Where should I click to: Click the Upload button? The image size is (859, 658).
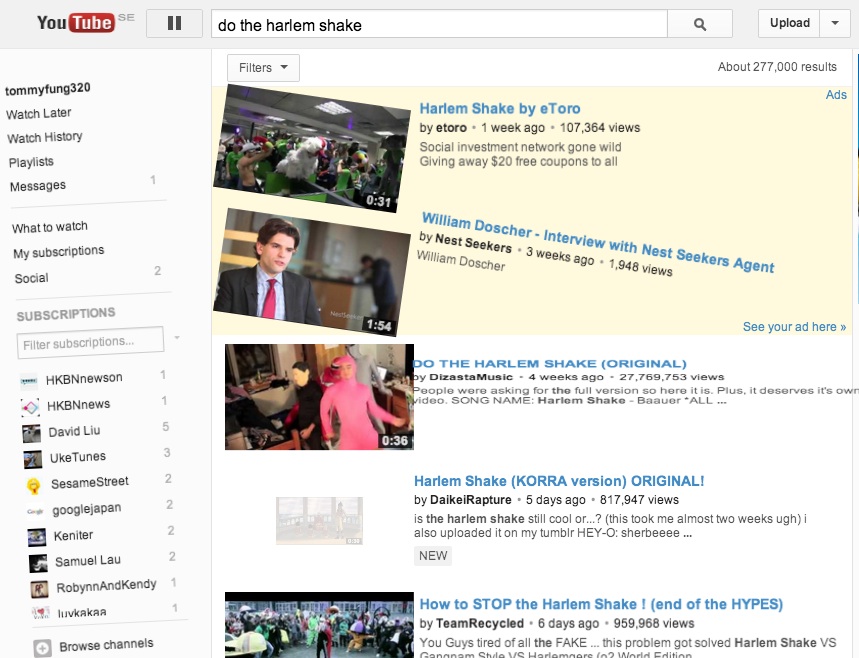789,23
